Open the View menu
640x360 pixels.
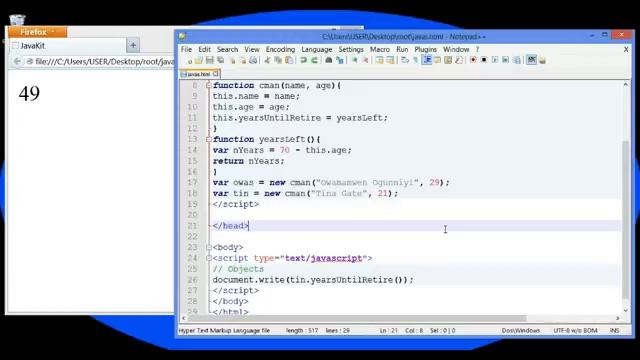[x=252, y=49]
